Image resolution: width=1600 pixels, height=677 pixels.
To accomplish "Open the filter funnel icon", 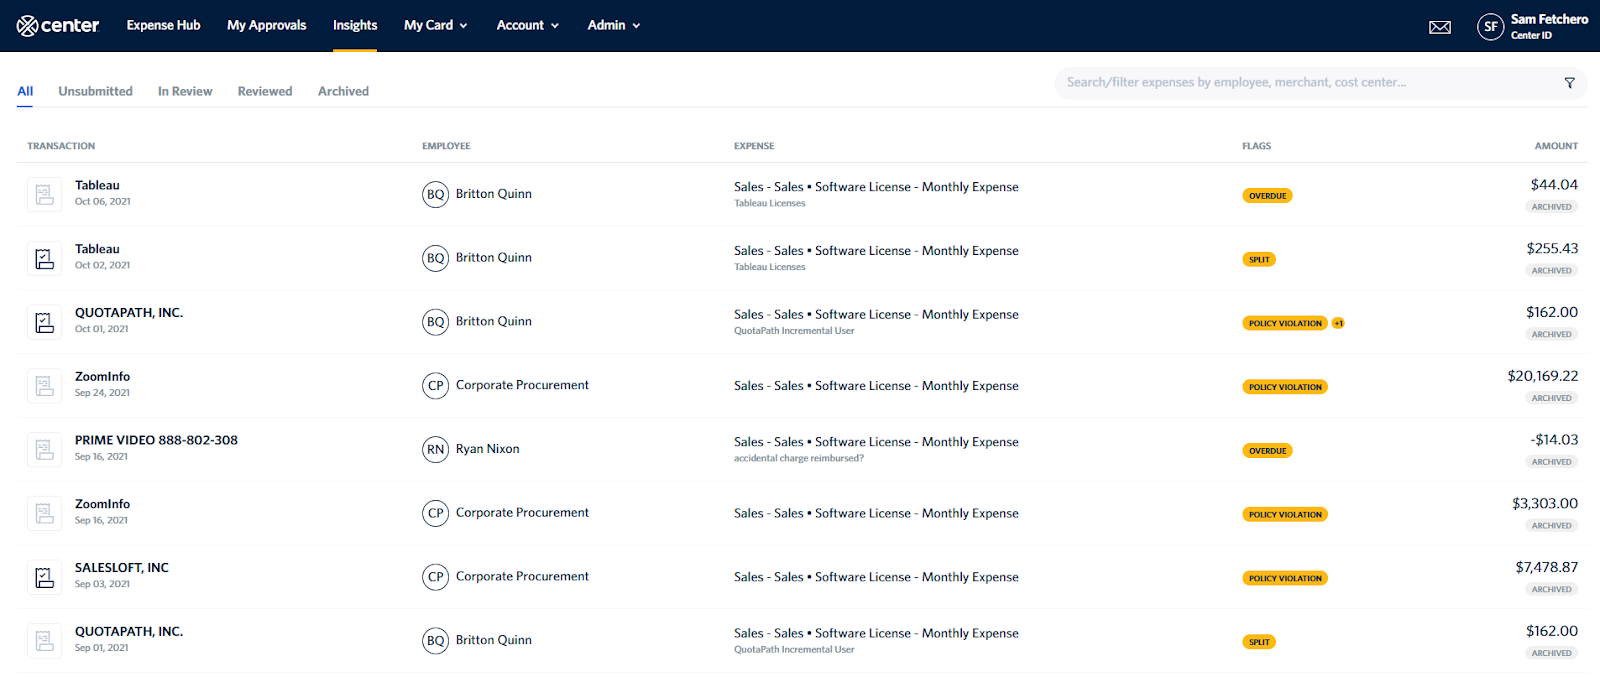I will [1569, 83].
